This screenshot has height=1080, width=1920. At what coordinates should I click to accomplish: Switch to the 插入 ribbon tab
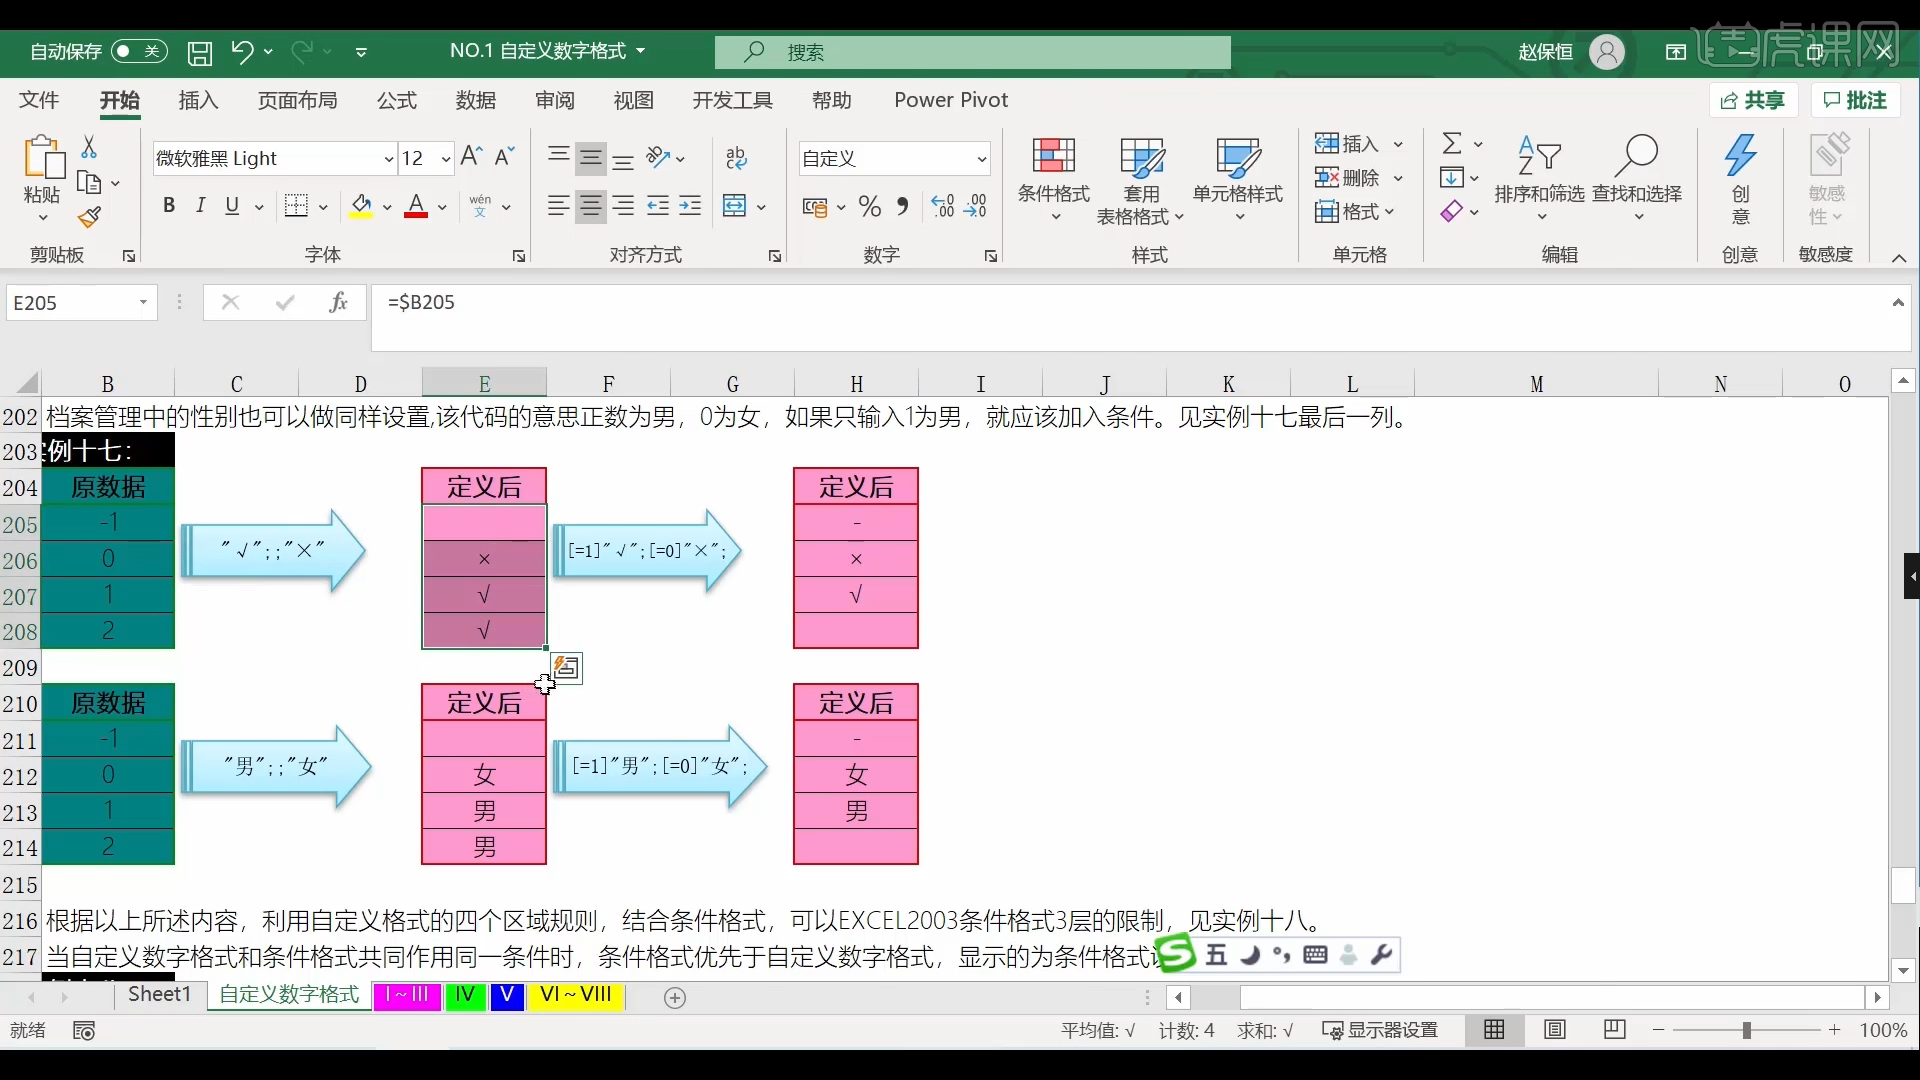click(198, 100)
